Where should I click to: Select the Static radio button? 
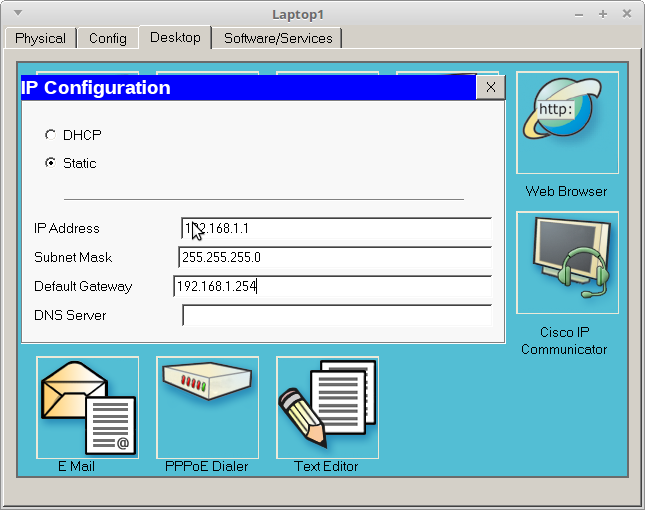tap(50, 163)
